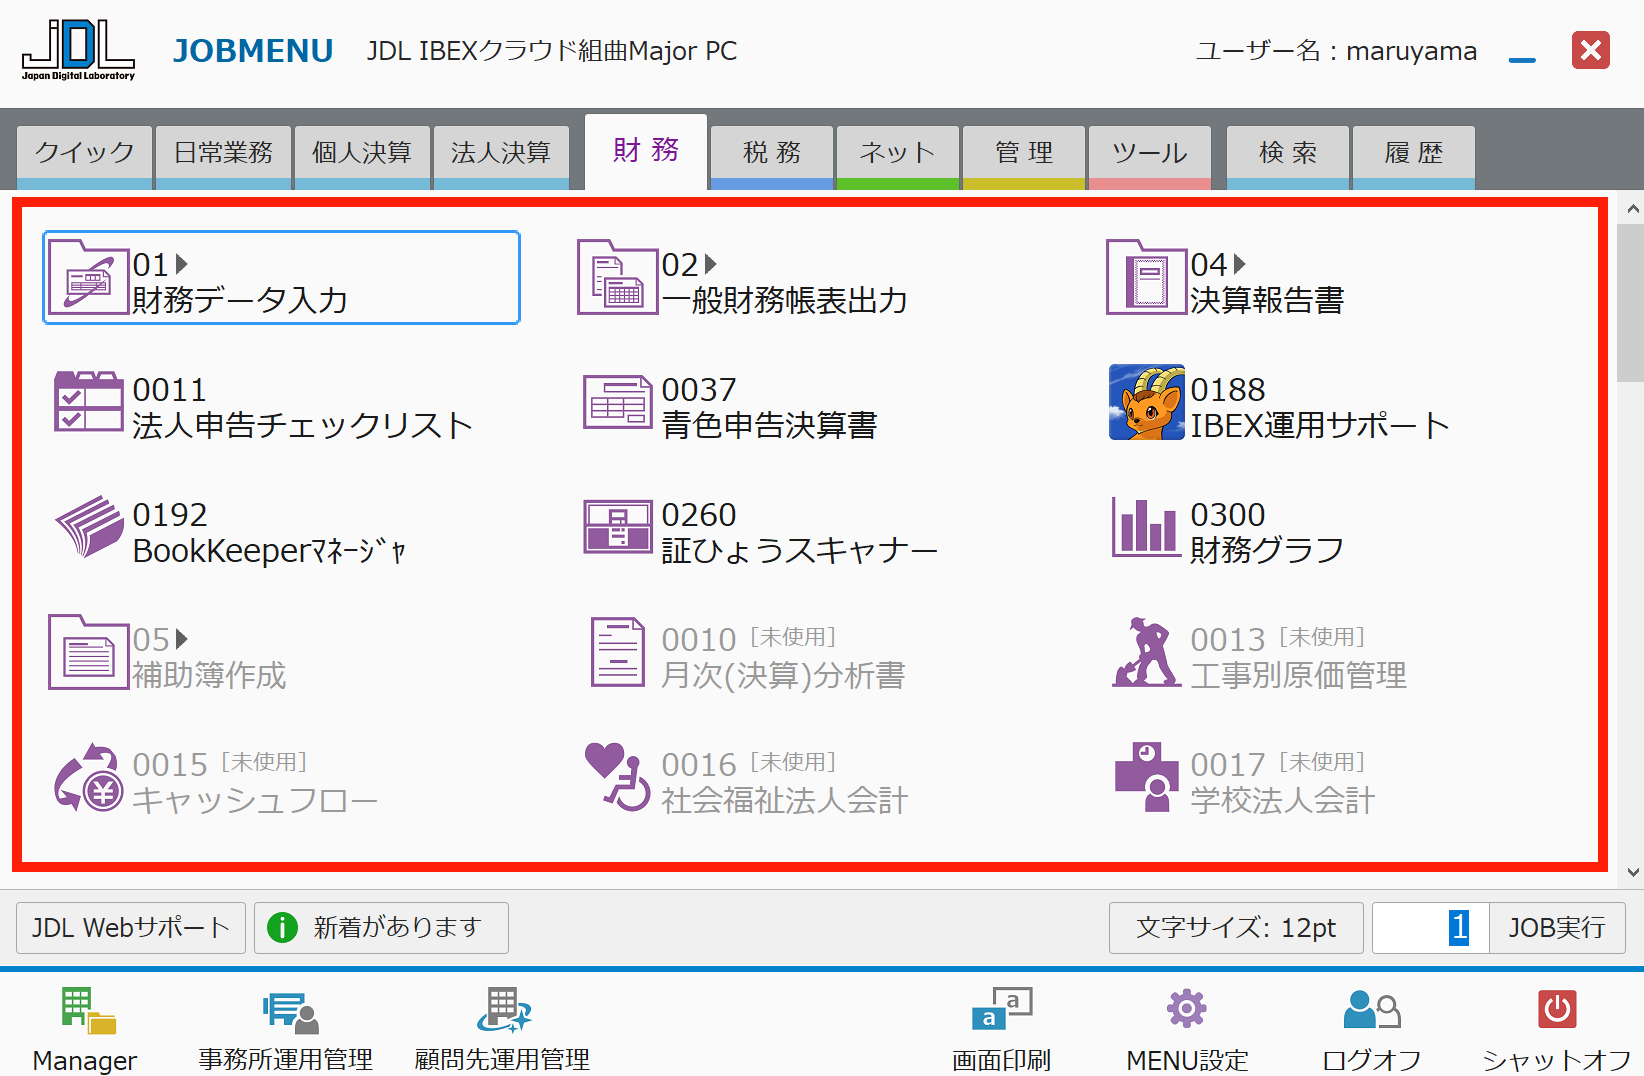1644x1076 pixels.
Task: Expand the 05 submenu arrow
Action: 182,639
